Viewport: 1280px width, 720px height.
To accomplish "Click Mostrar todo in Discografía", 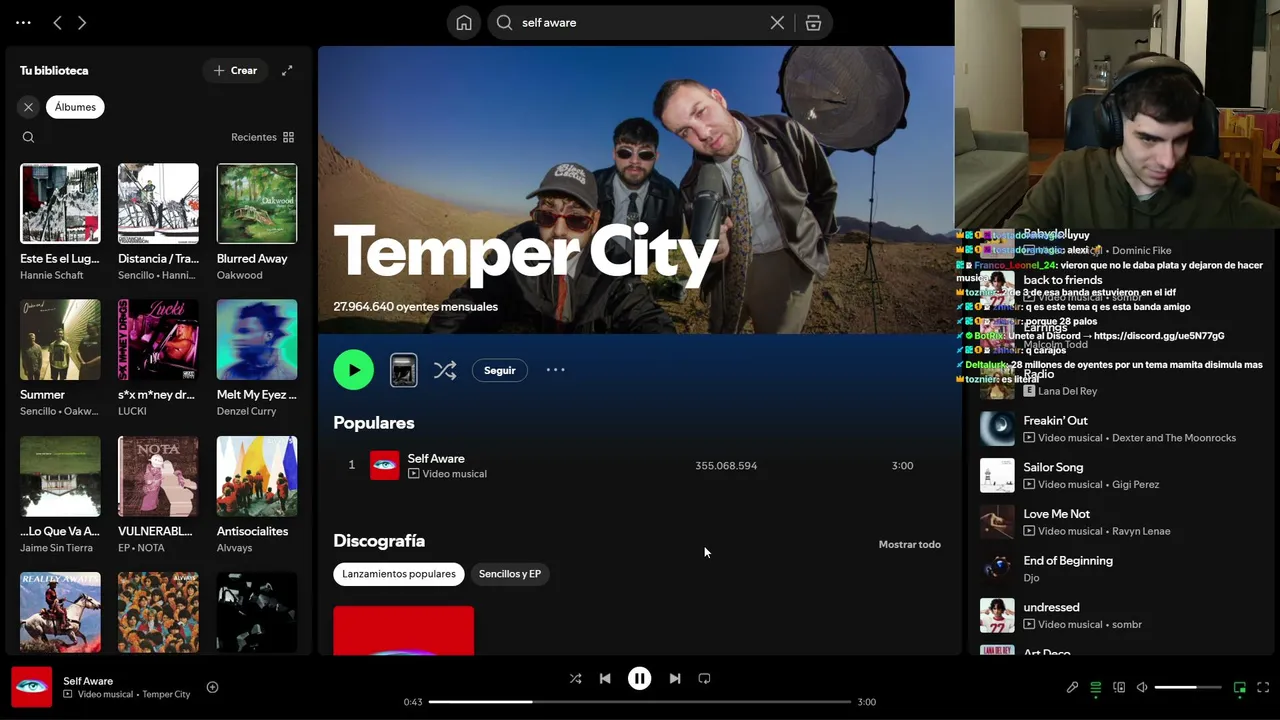I will click(910, 544).
